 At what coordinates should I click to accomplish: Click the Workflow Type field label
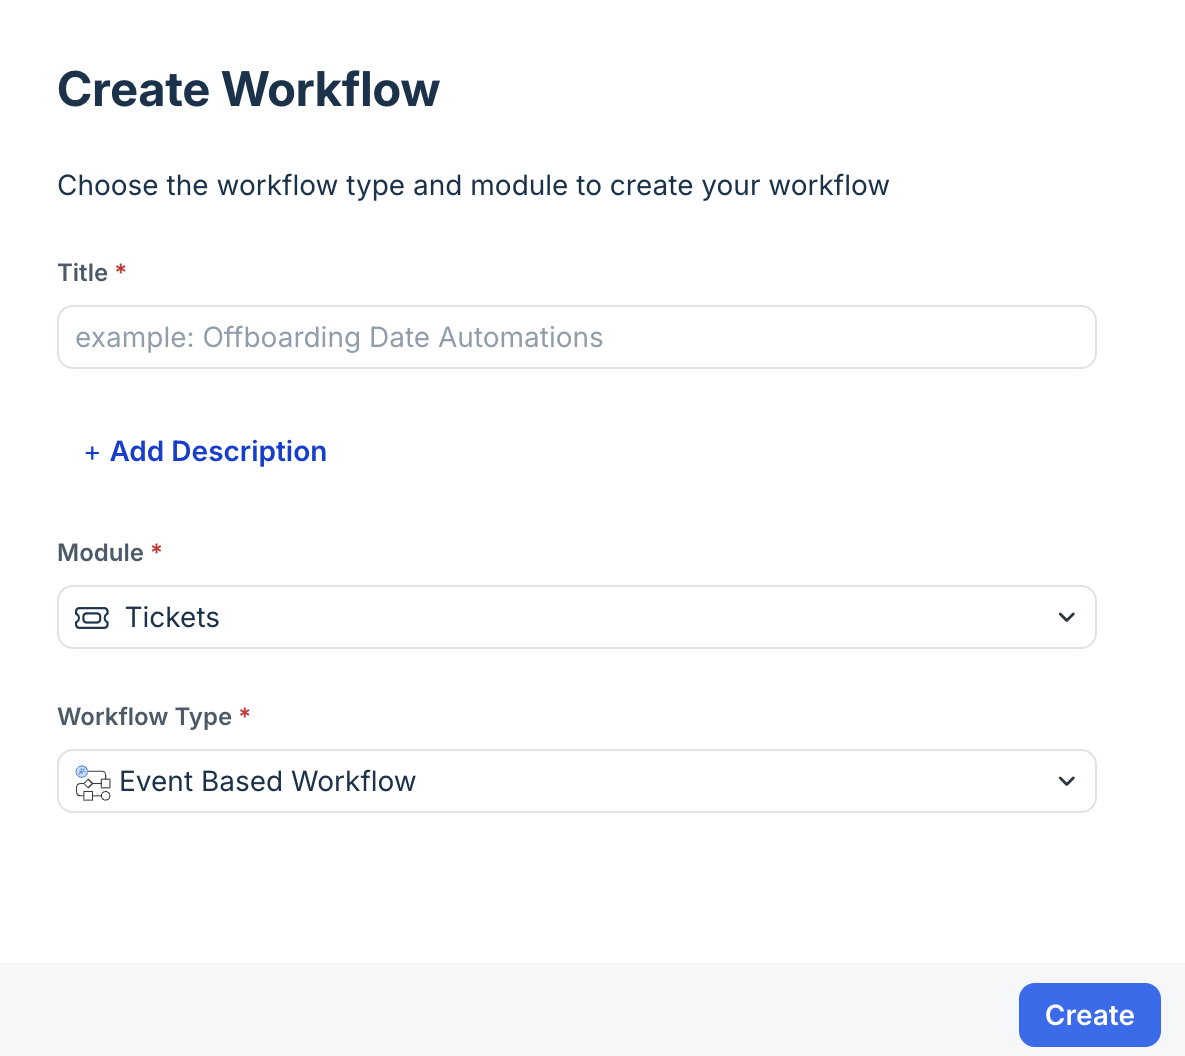pyautogui.click(x=145, y=717)
